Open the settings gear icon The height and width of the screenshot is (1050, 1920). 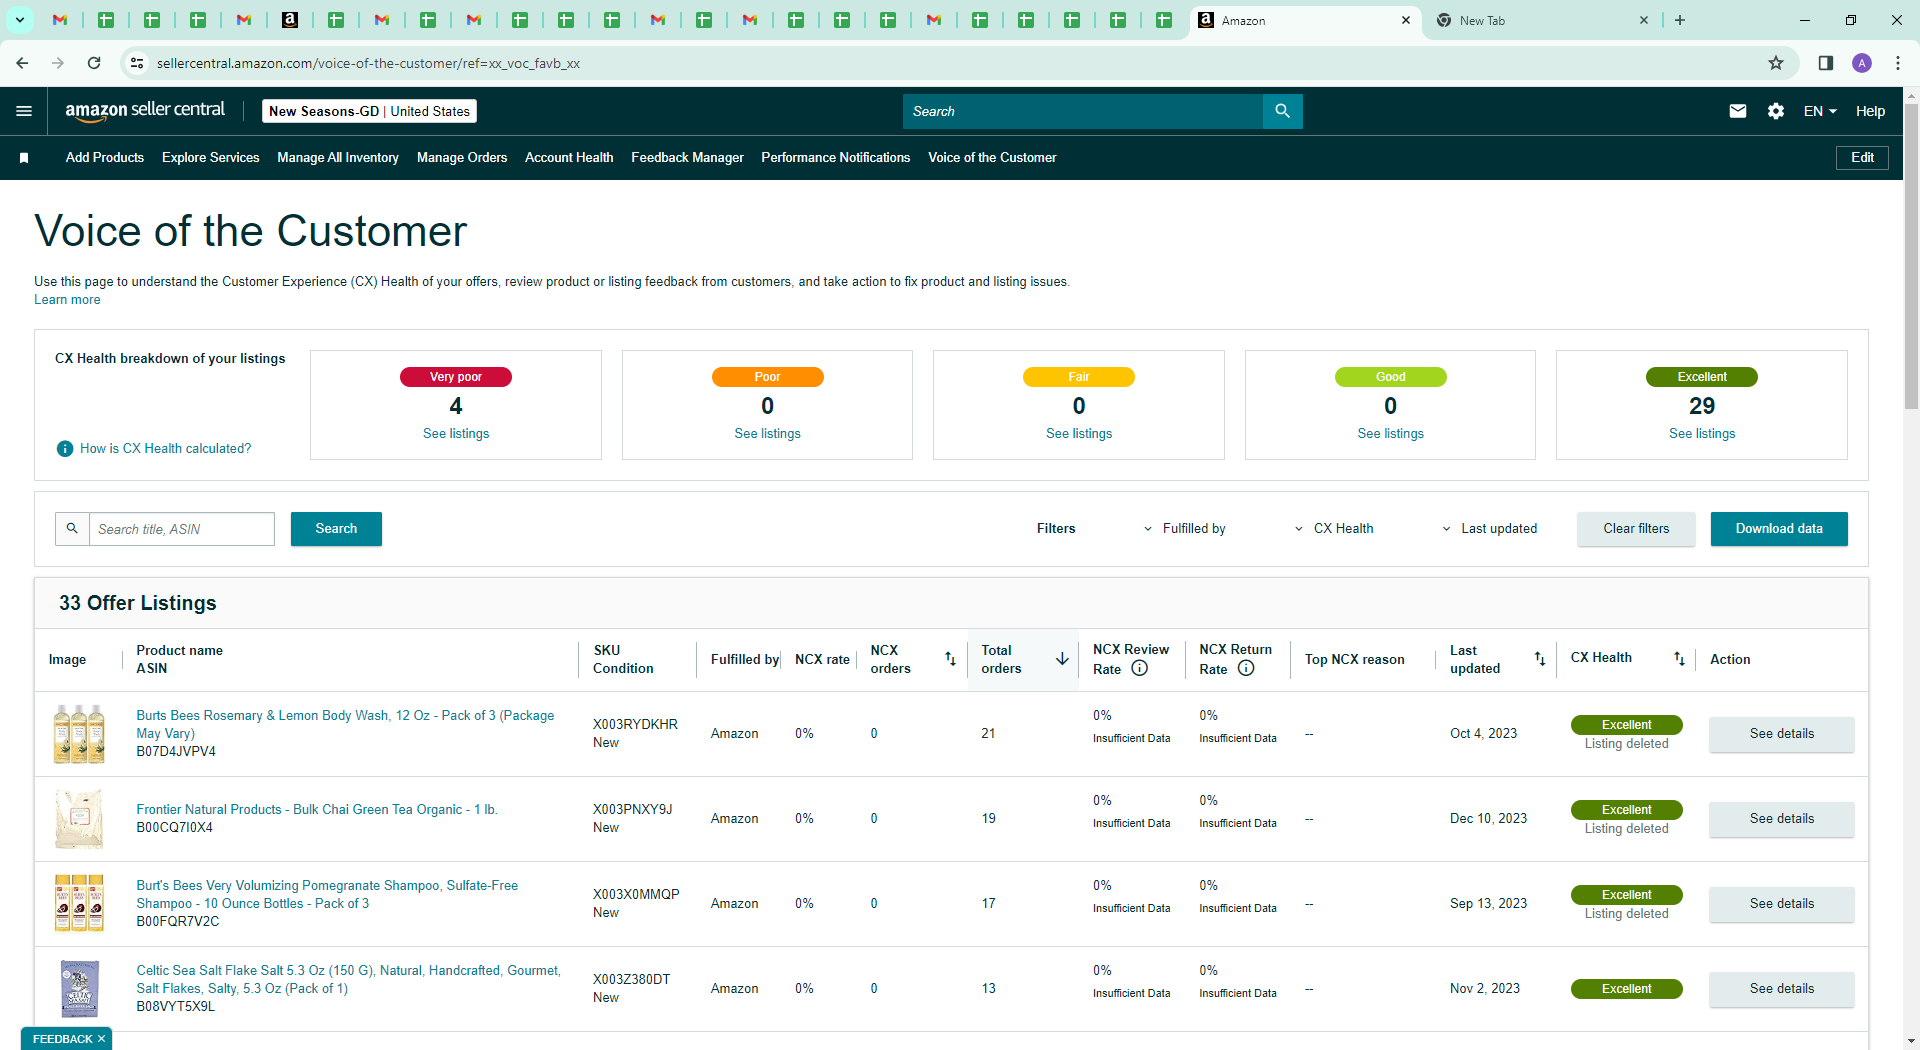pyautogui.click(x=1776, y=111)
